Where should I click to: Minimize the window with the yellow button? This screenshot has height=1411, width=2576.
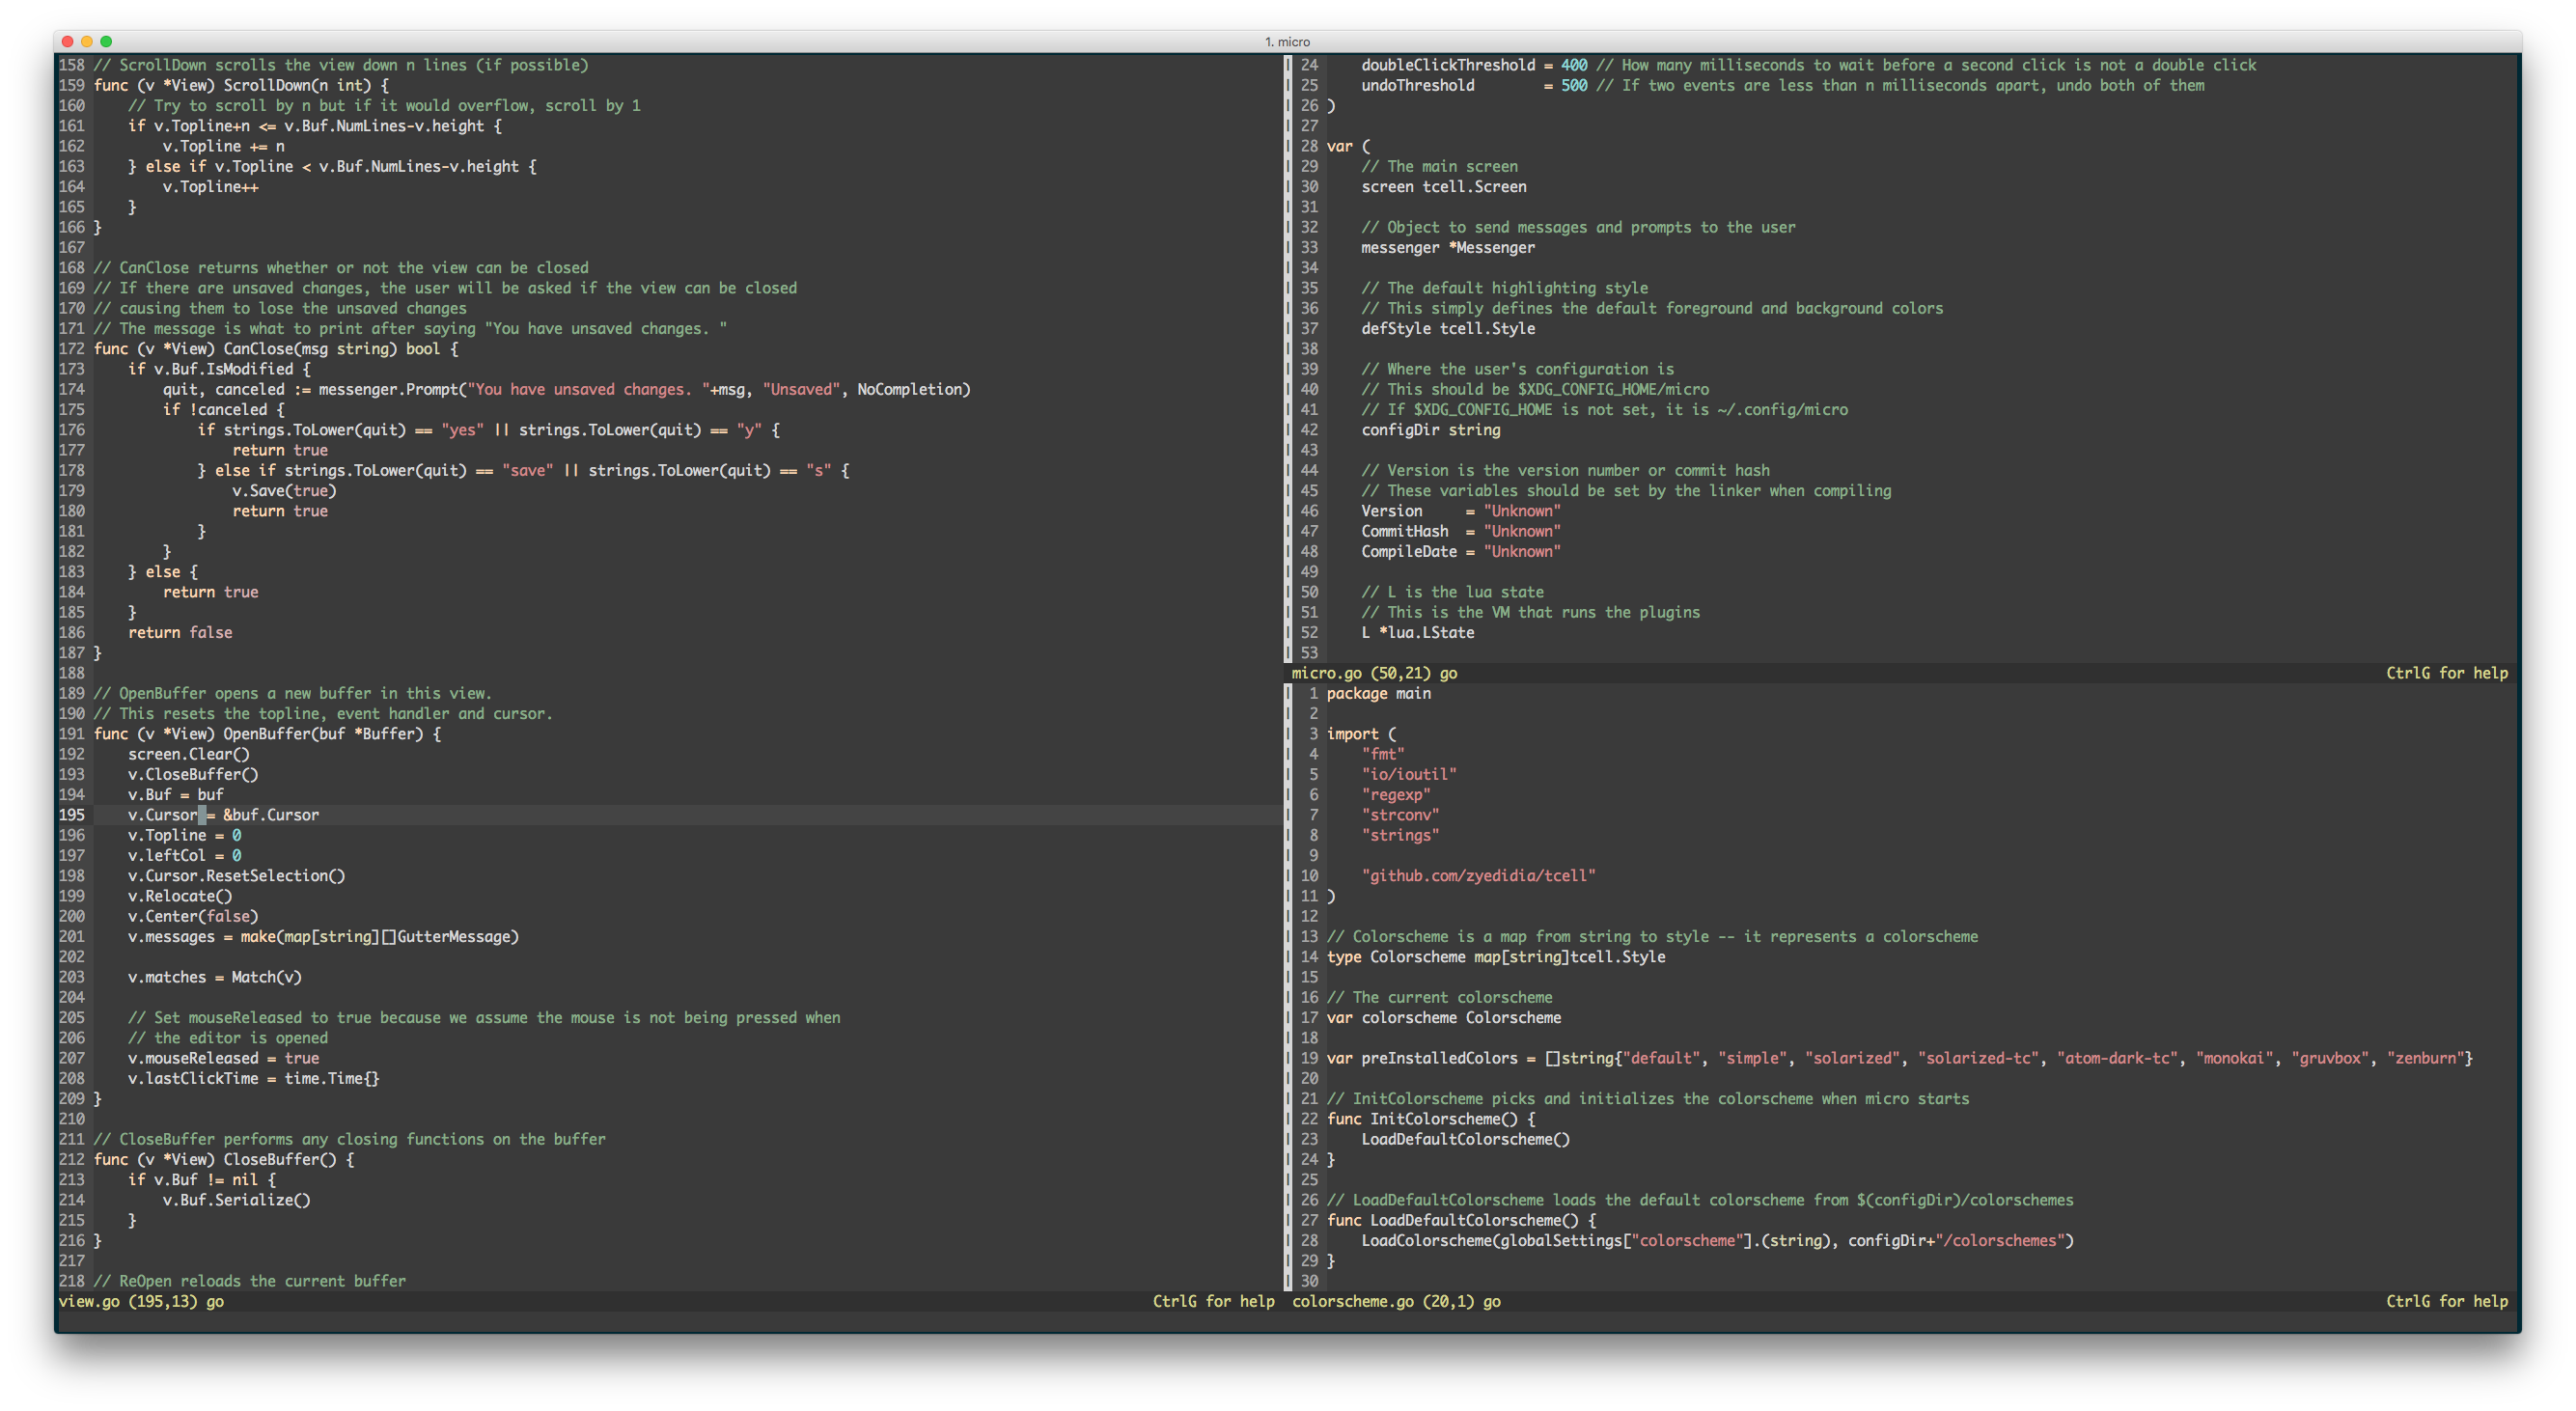coord(86,42)
